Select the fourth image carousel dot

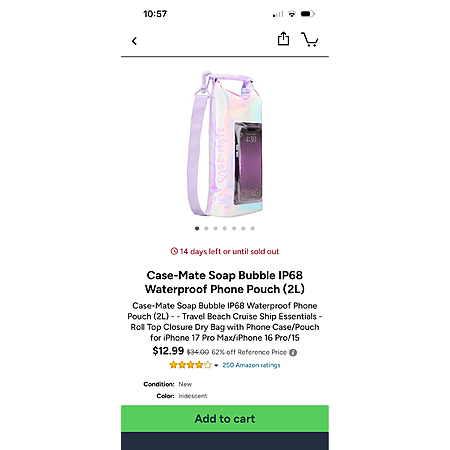click(x=225, y=228)
